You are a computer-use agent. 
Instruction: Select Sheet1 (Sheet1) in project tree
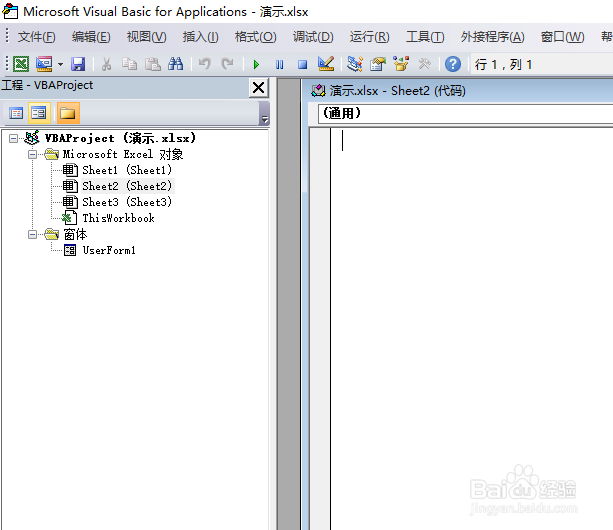click(x=127, y=170)
